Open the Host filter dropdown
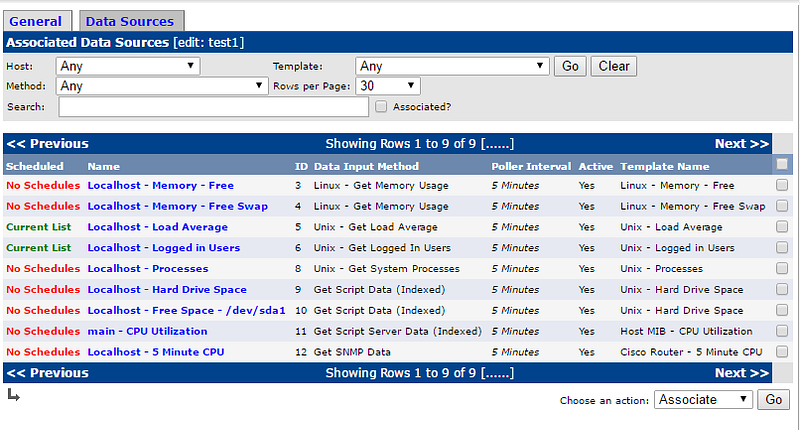Image resolution: width=800 pixels, height=430 pixels. click(128, 66)
